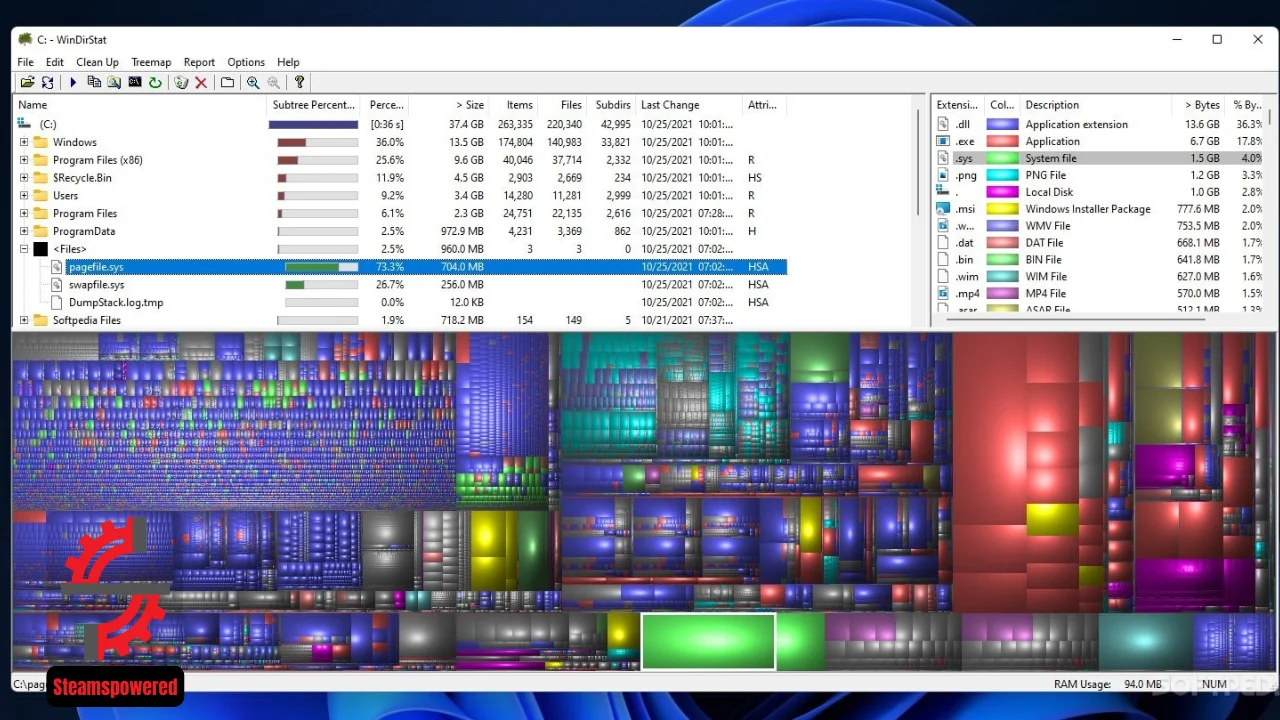Image resolution: width=1280 pixels, height=720 pixels.
Task: Sort by the > Size column header
Action: [x=449, y=104]
